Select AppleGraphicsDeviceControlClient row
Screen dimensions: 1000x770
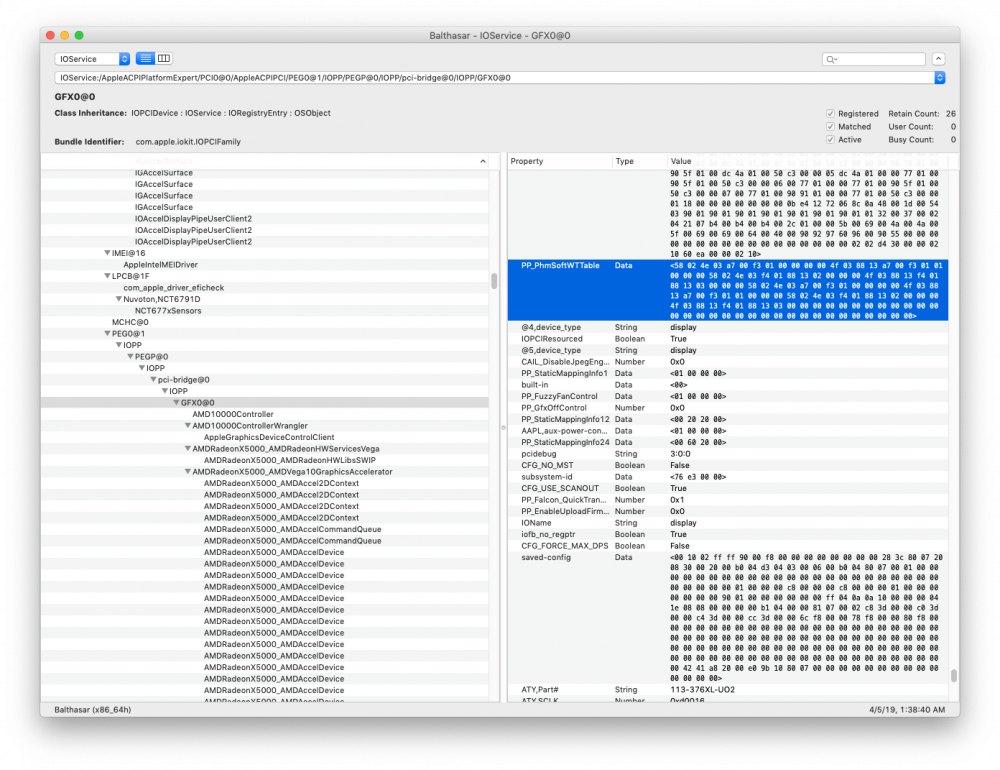[x=264, y=437]
